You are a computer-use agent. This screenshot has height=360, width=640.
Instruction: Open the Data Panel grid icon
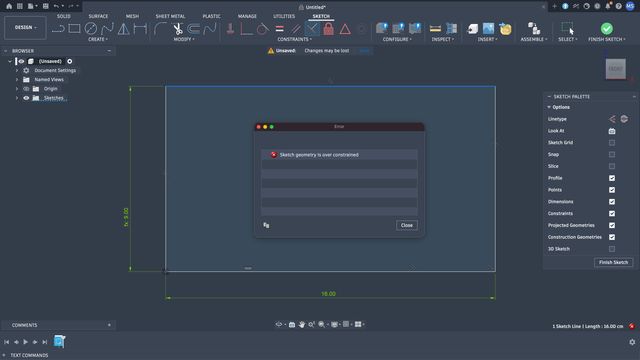(x=20, y=6)
